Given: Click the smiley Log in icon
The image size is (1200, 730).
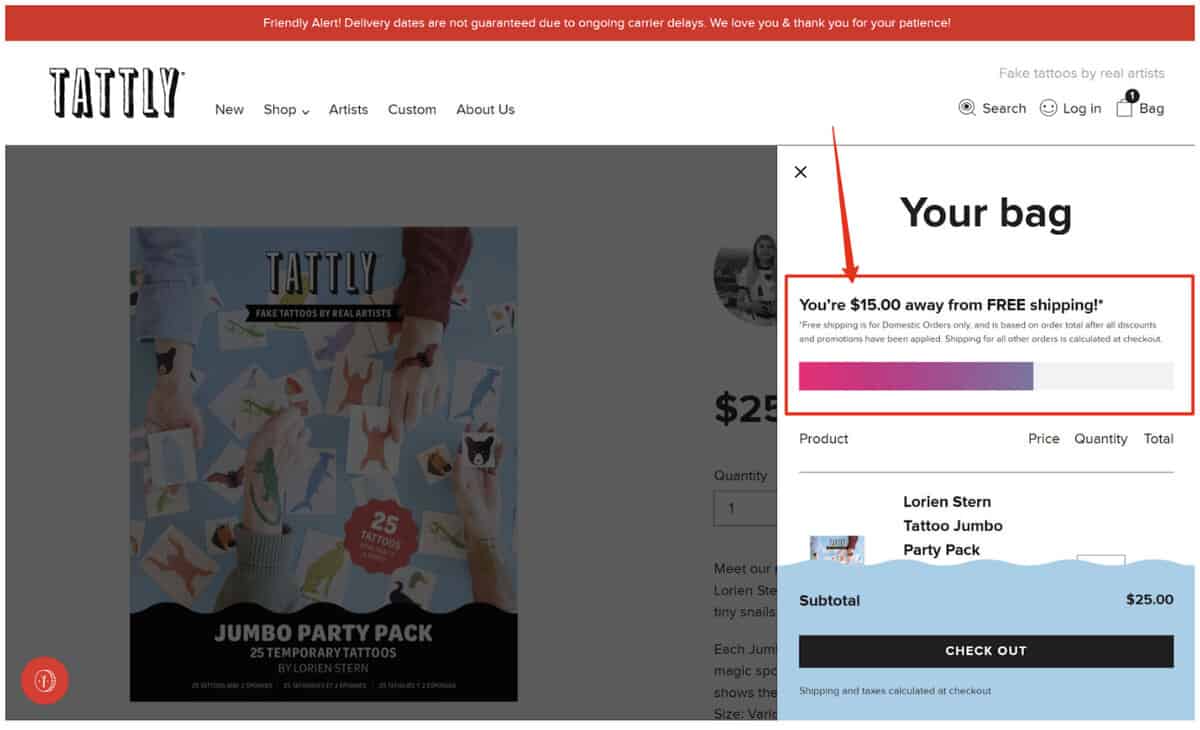Looking at the screenshot, I should click(1048, 108).
